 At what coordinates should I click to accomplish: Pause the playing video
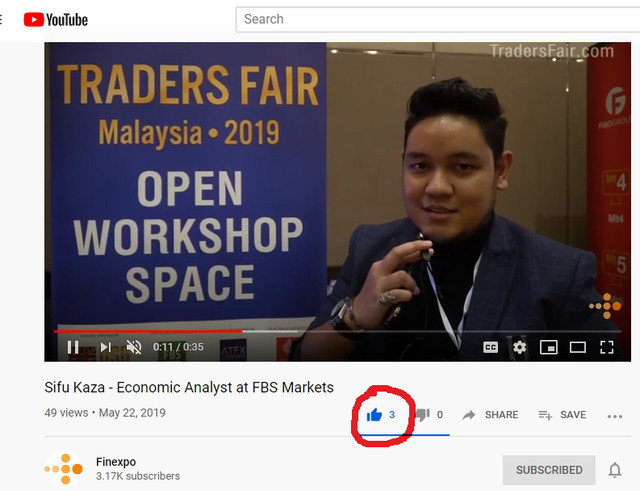(x=73, y=347)
